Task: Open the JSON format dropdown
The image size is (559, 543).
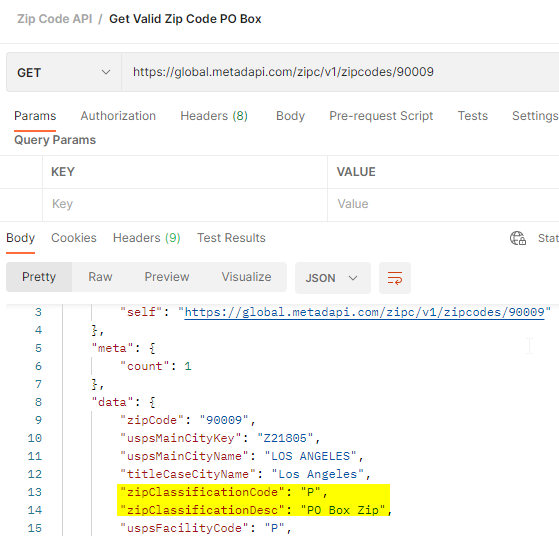Action: pyautogui.click(x=333, y=278)
